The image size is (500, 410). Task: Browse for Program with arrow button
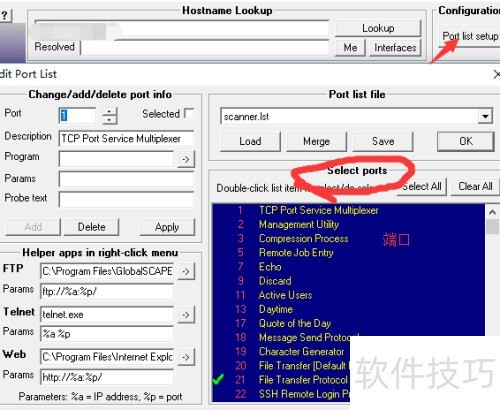[x=186, y=159]
